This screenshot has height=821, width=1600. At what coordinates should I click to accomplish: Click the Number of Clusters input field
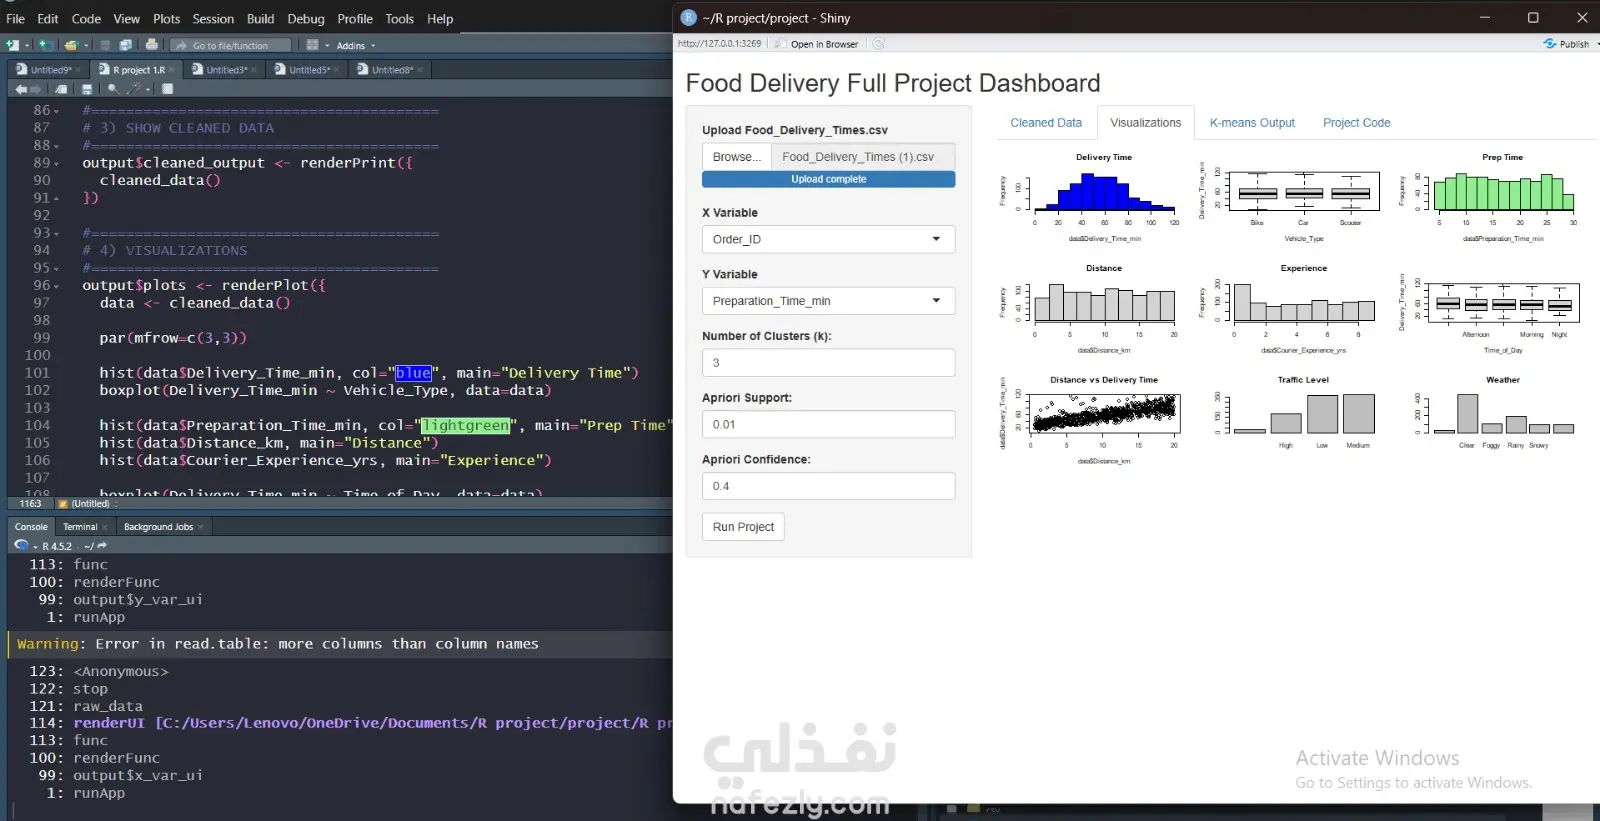click(x=828, y=363)
